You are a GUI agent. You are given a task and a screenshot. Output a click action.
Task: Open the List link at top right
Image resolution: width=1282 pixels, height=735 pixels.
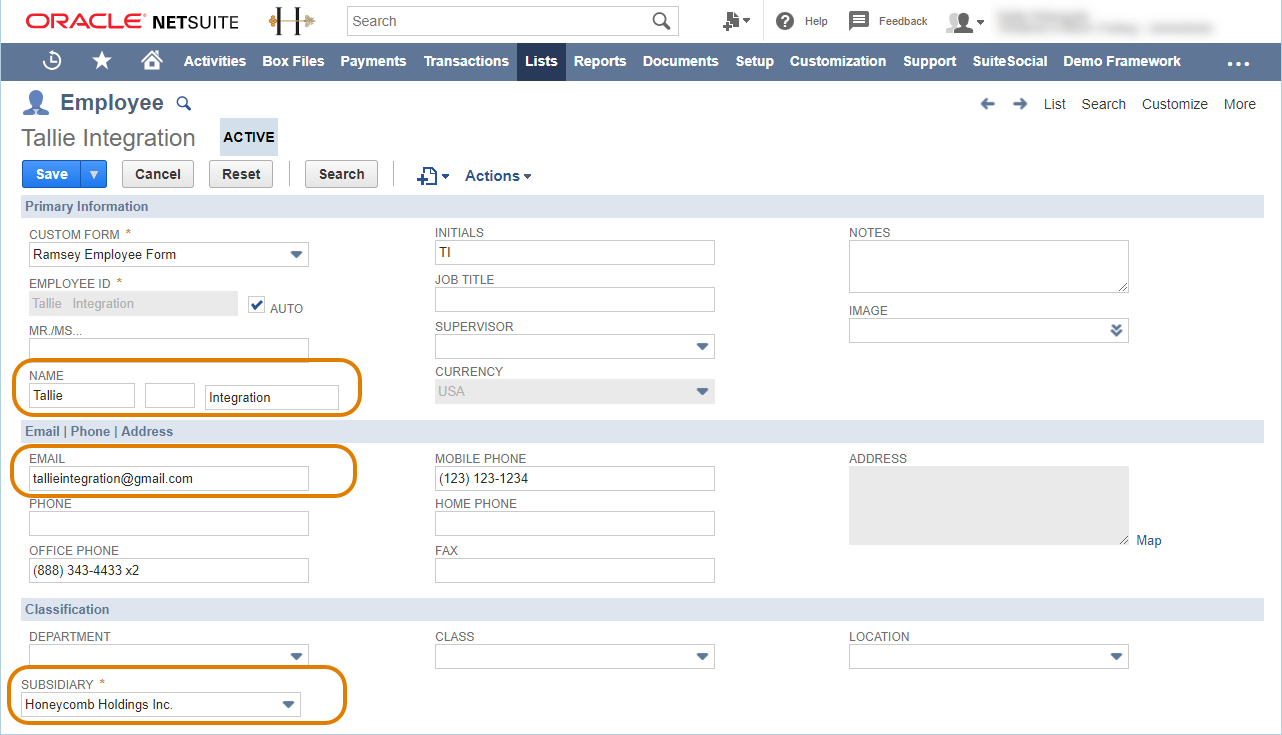tap(1055, 104)
